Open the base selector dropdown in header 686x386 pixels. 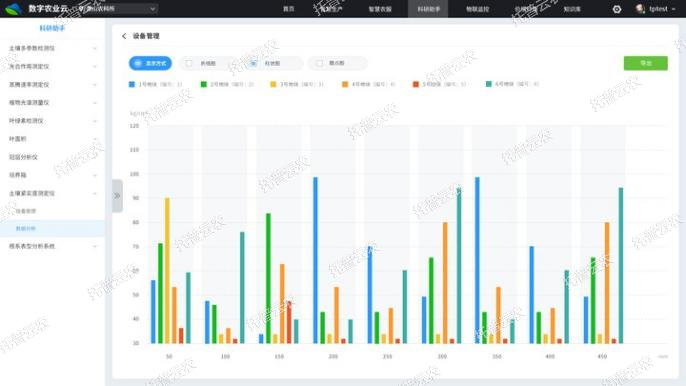pyautogui.click(x=118, y=9)
